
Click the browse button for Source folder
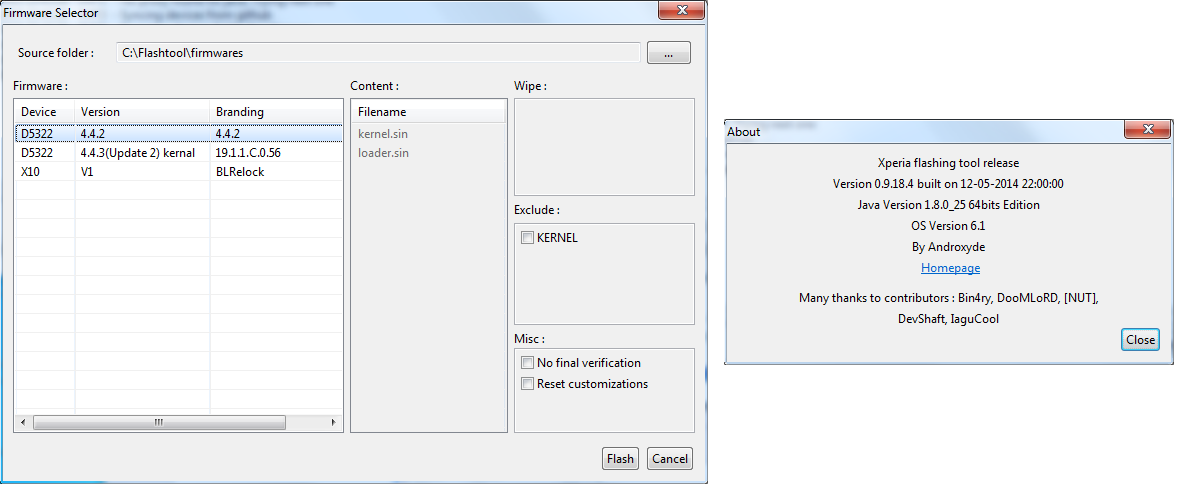tap(668, 53)
